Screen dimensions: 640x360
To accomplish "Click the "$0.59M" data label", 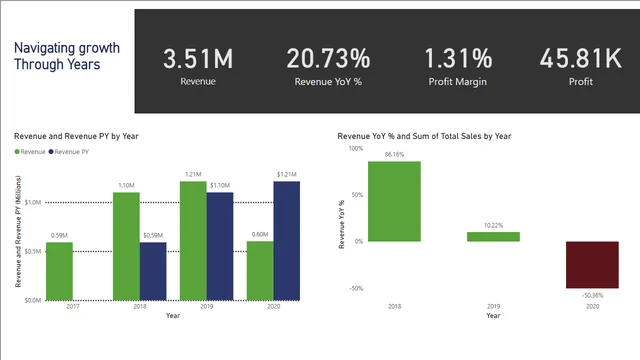I will pos(153,236).
